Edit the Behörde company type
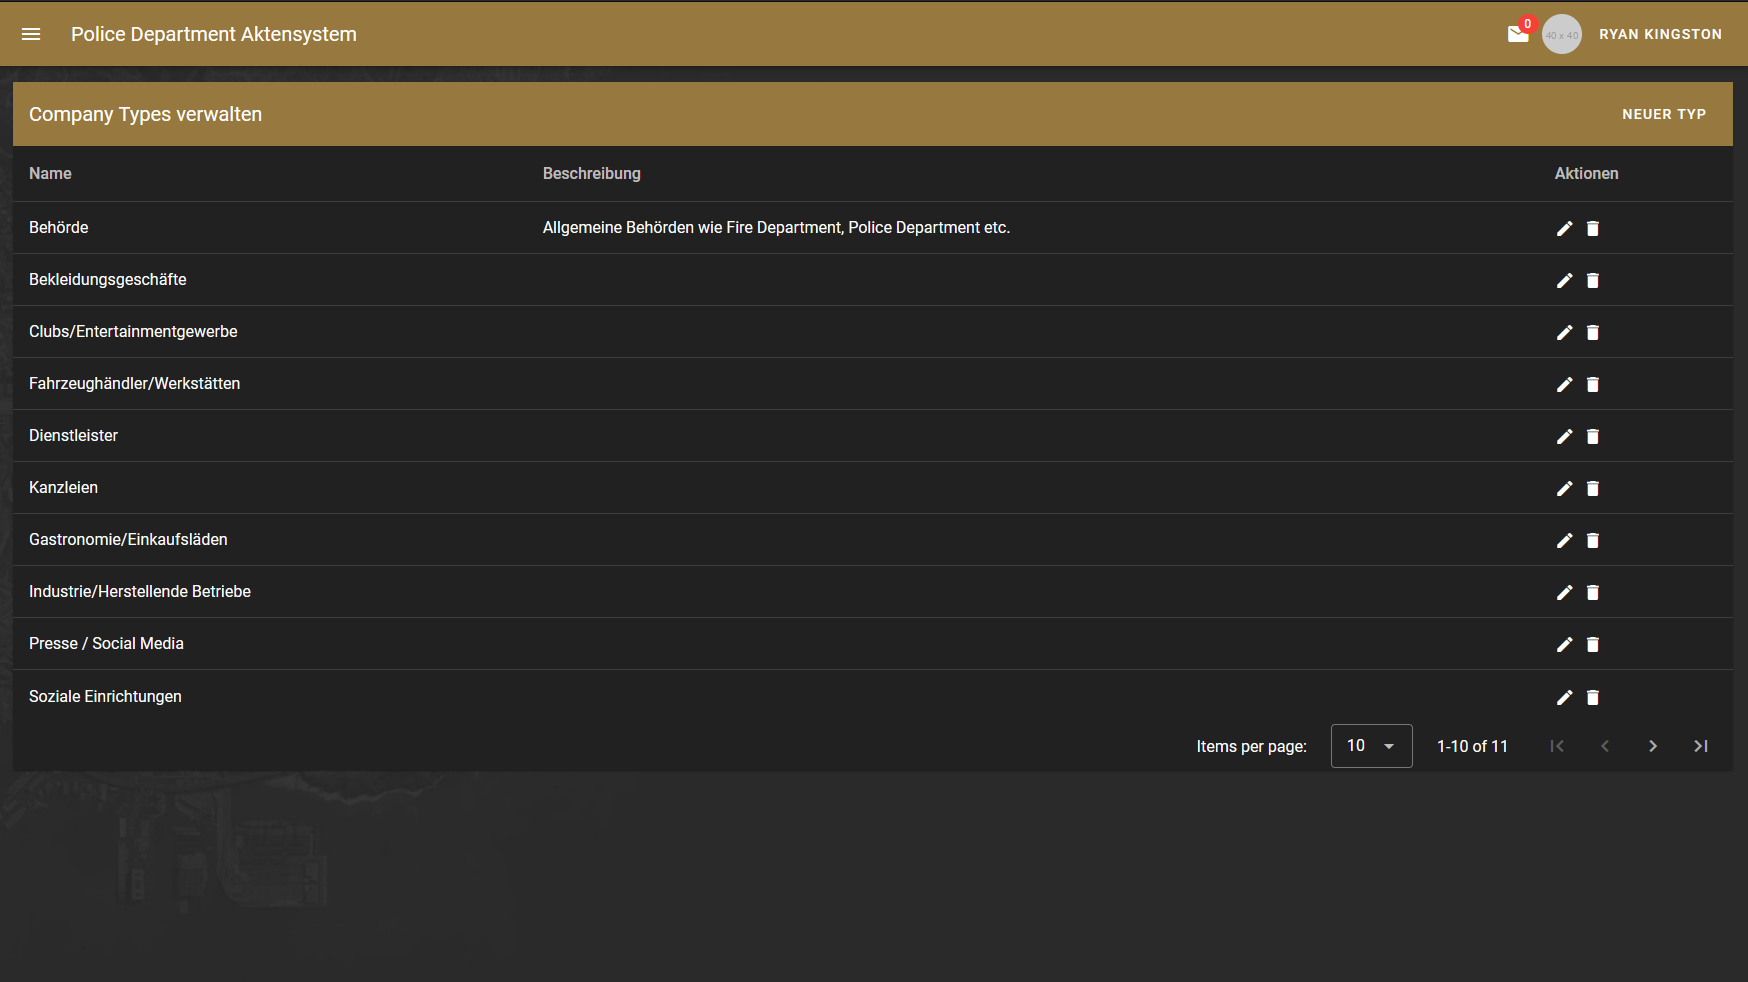Screen dimensions: 1748x982 coord(1565,228)
